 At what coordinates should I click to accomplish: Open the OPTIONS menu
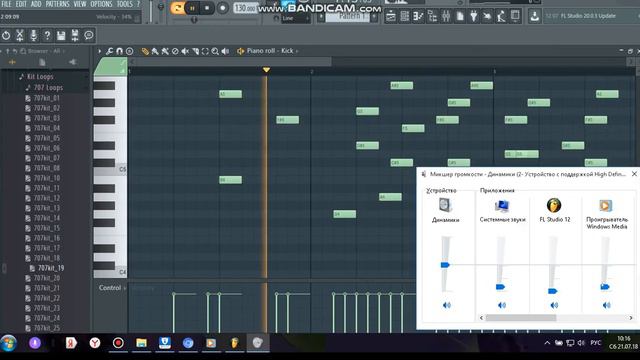click(x=101, y=4)
